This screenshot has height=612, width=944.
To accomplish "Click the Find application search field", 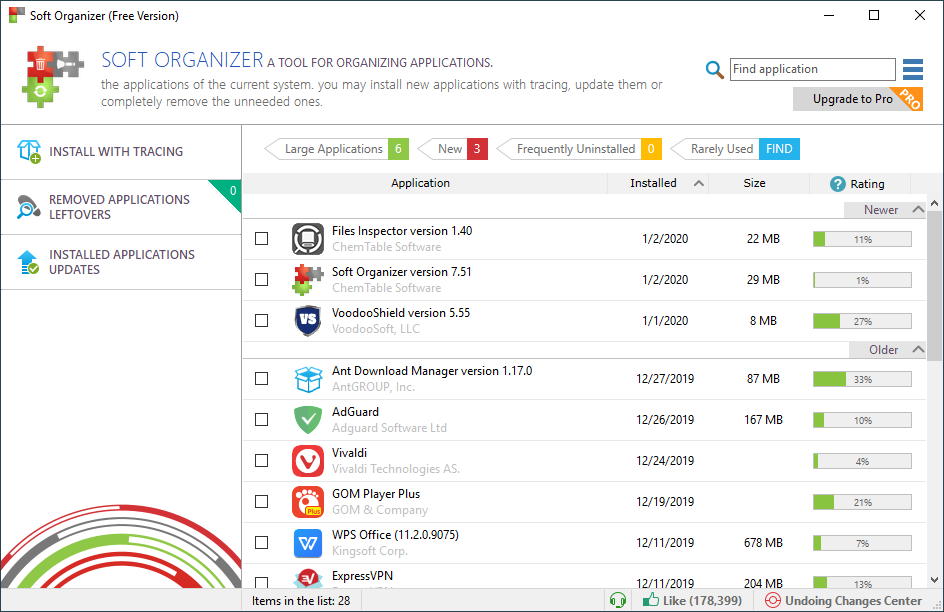I will point(813,69).
